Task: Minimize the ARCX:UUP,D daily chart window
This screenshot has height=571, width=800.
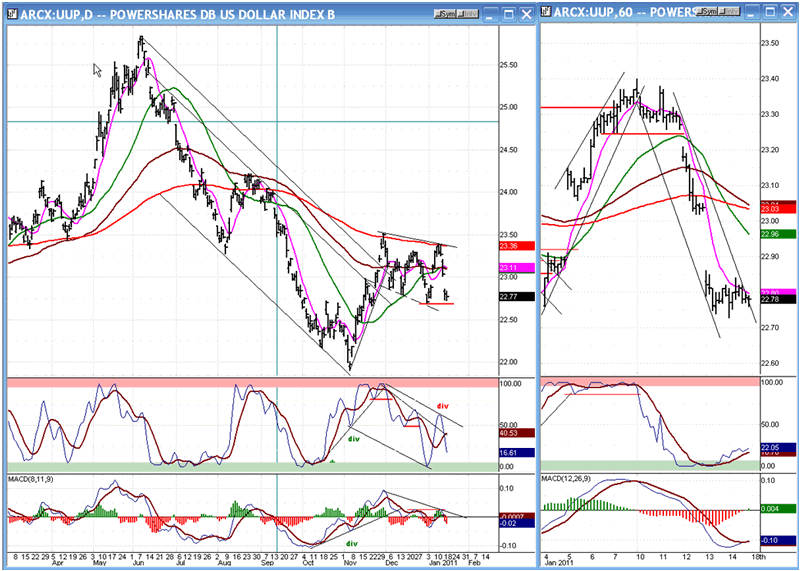Action: tap(491, 14)
